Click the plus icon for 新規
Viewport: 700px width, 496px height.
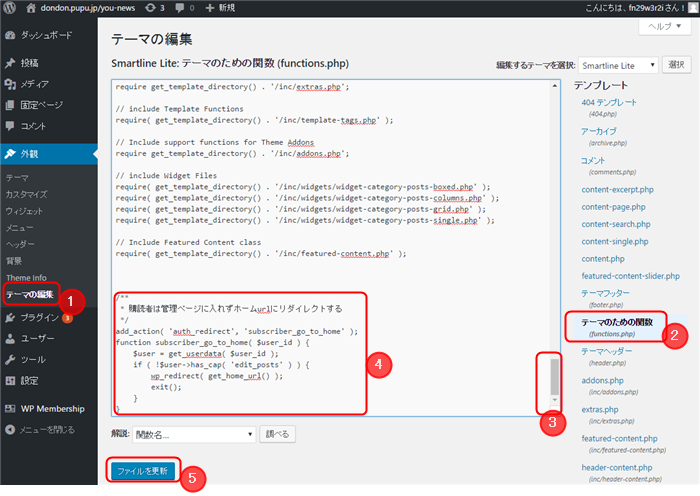tap(210, 8)
